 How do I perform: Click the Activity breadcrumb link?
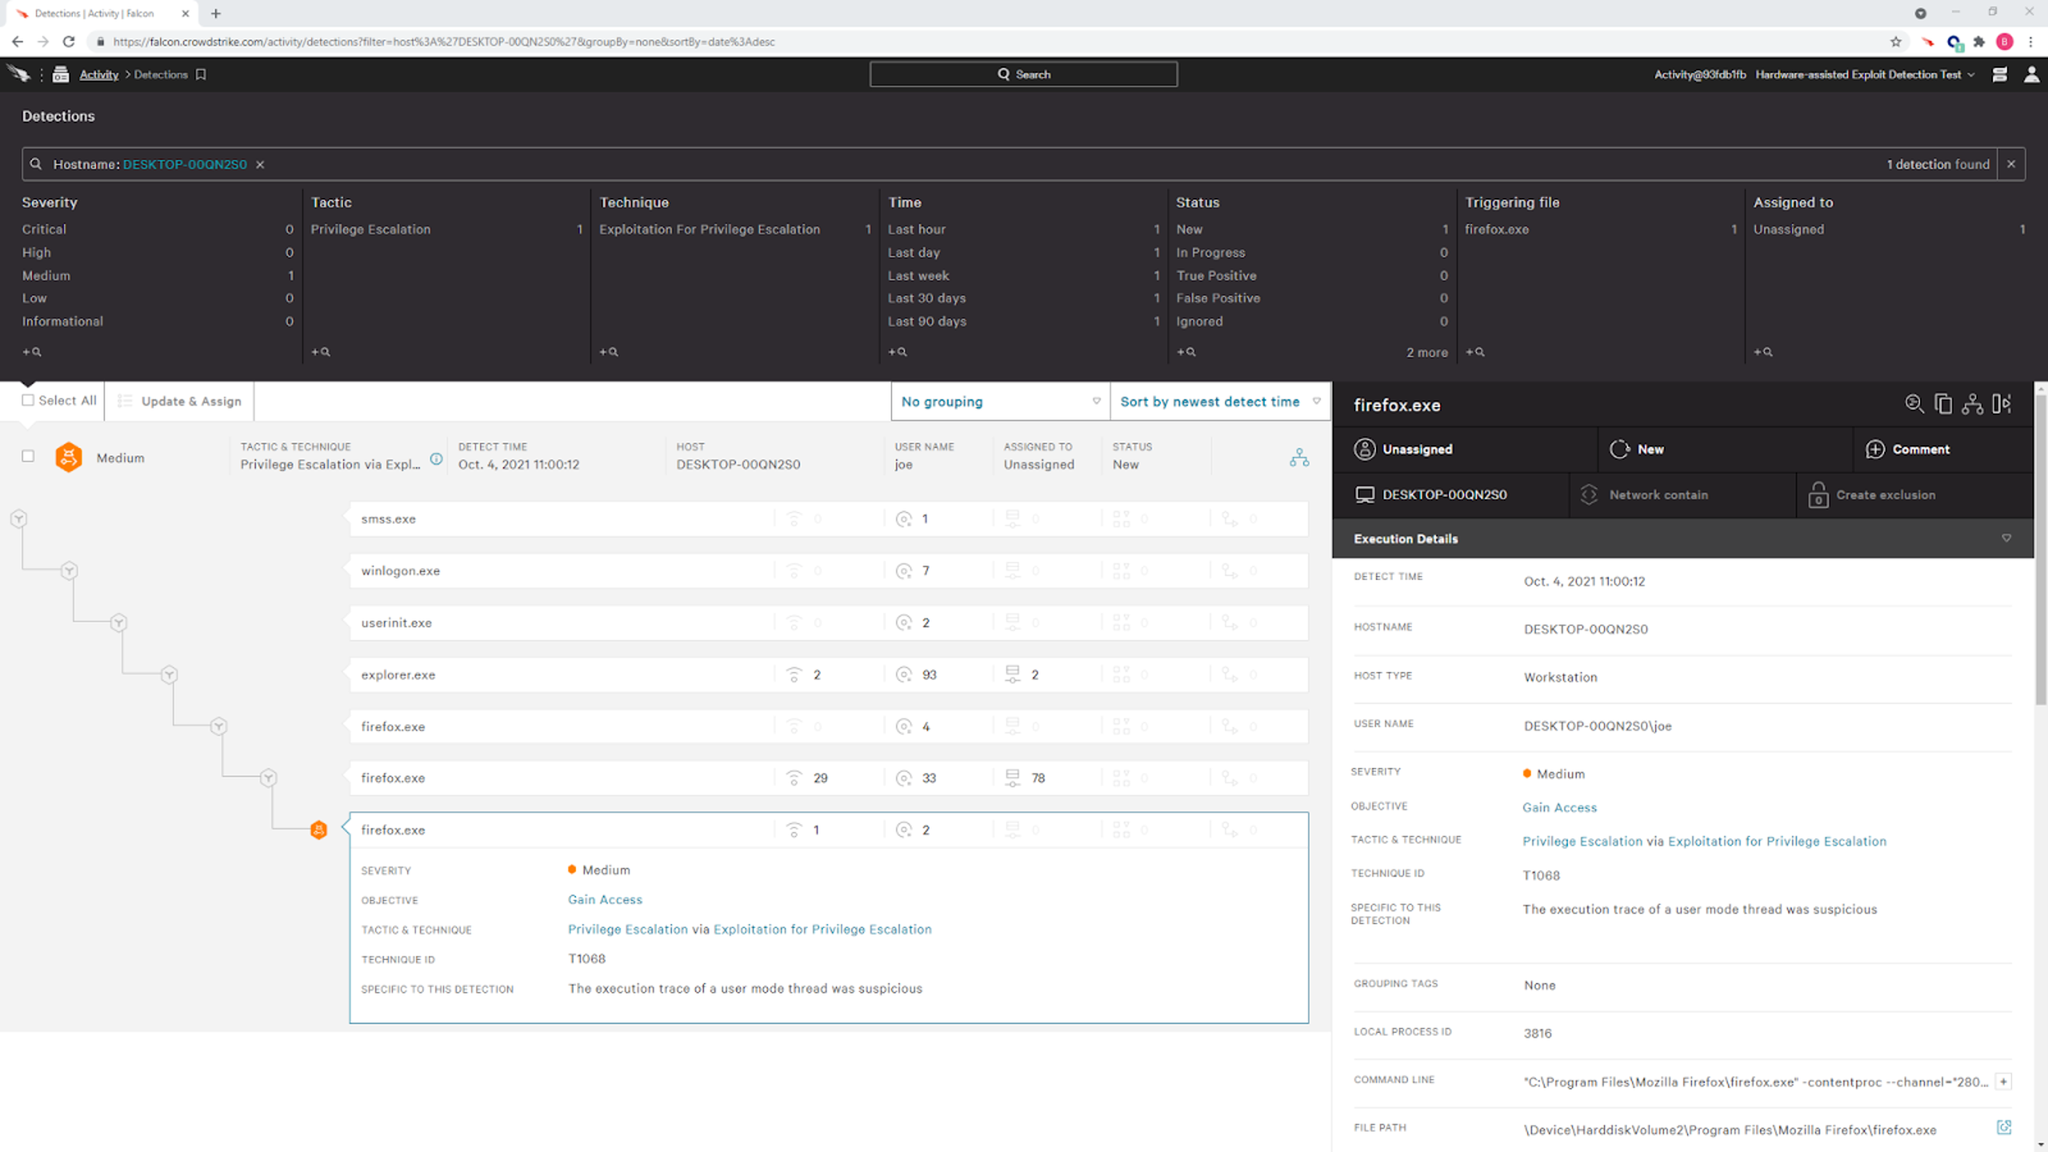click(99, 75)
